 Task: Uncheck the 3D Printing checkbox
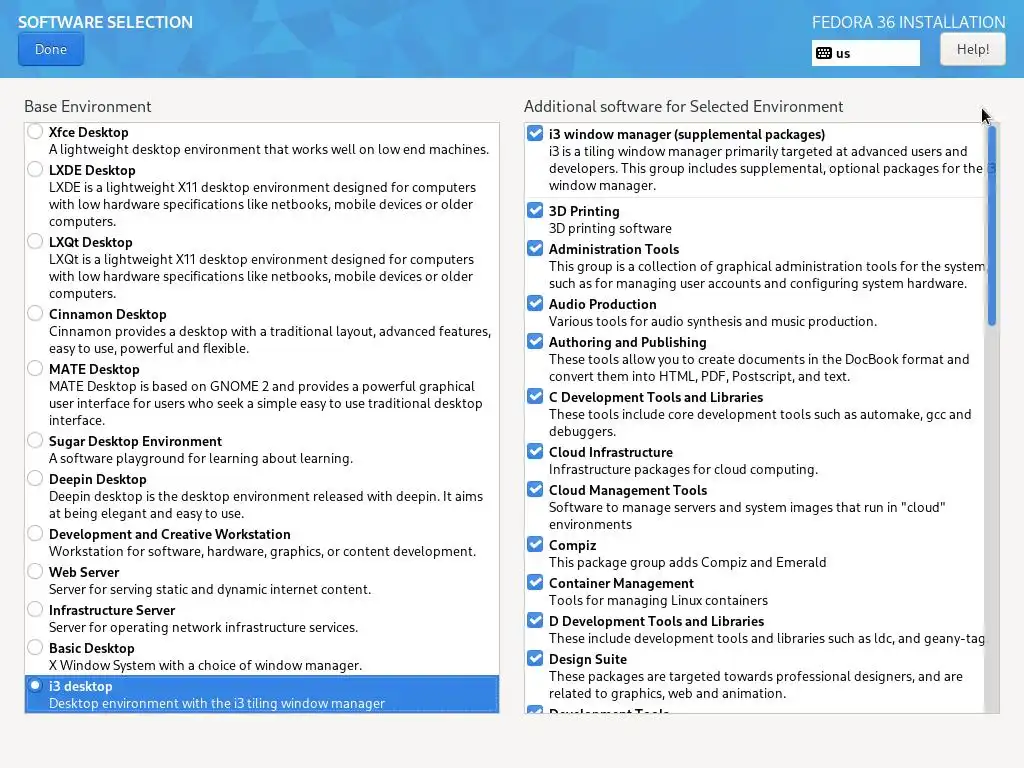[535, 210]
